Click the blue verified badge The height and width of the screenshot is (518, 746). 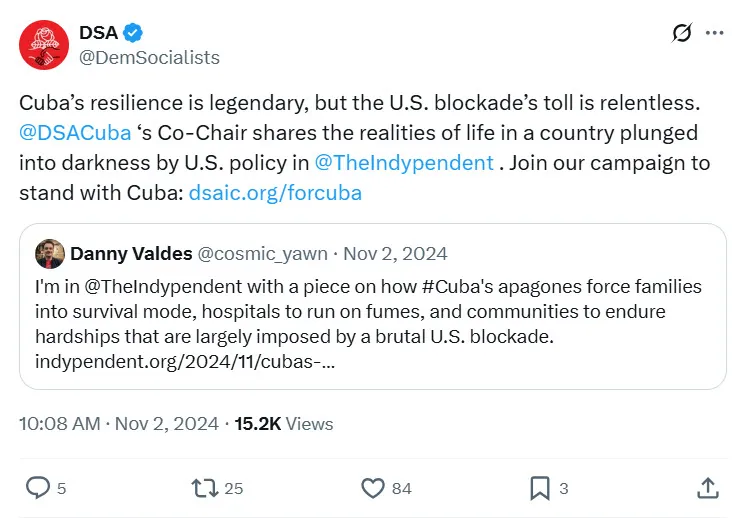(129, 32)
